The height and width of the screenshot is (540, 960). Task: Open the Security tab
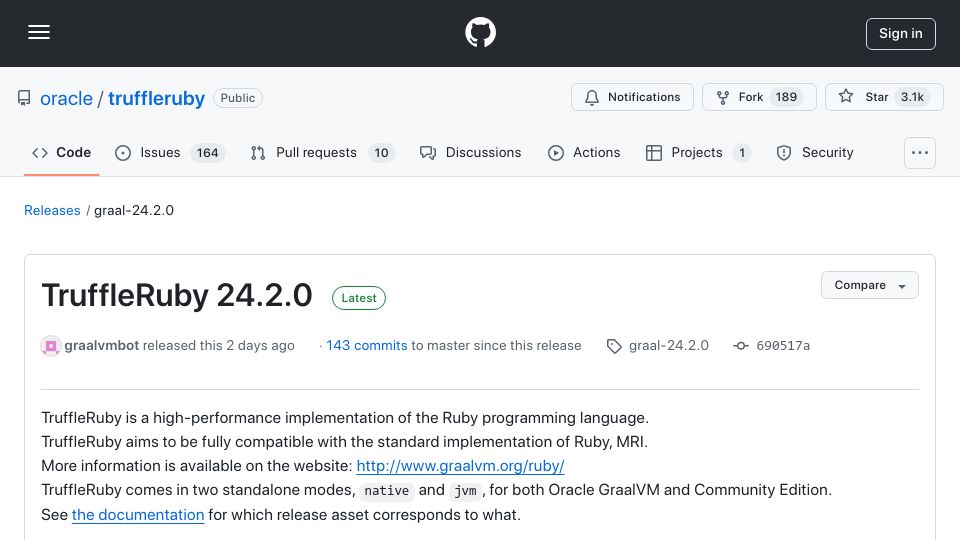pos(815,152)
